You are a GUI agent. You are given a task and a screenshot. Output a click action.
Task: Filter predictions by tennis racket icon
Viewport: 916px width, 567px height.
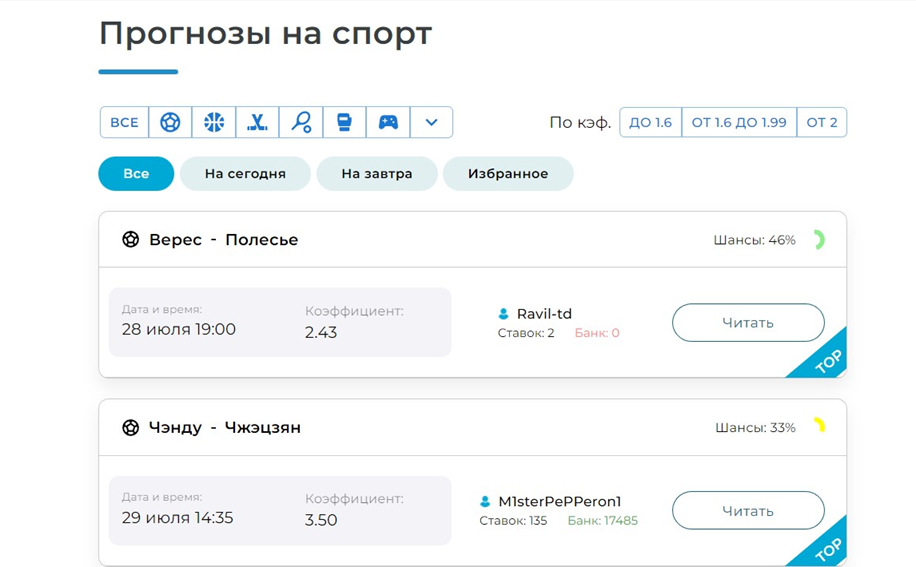tap(301, 122)
